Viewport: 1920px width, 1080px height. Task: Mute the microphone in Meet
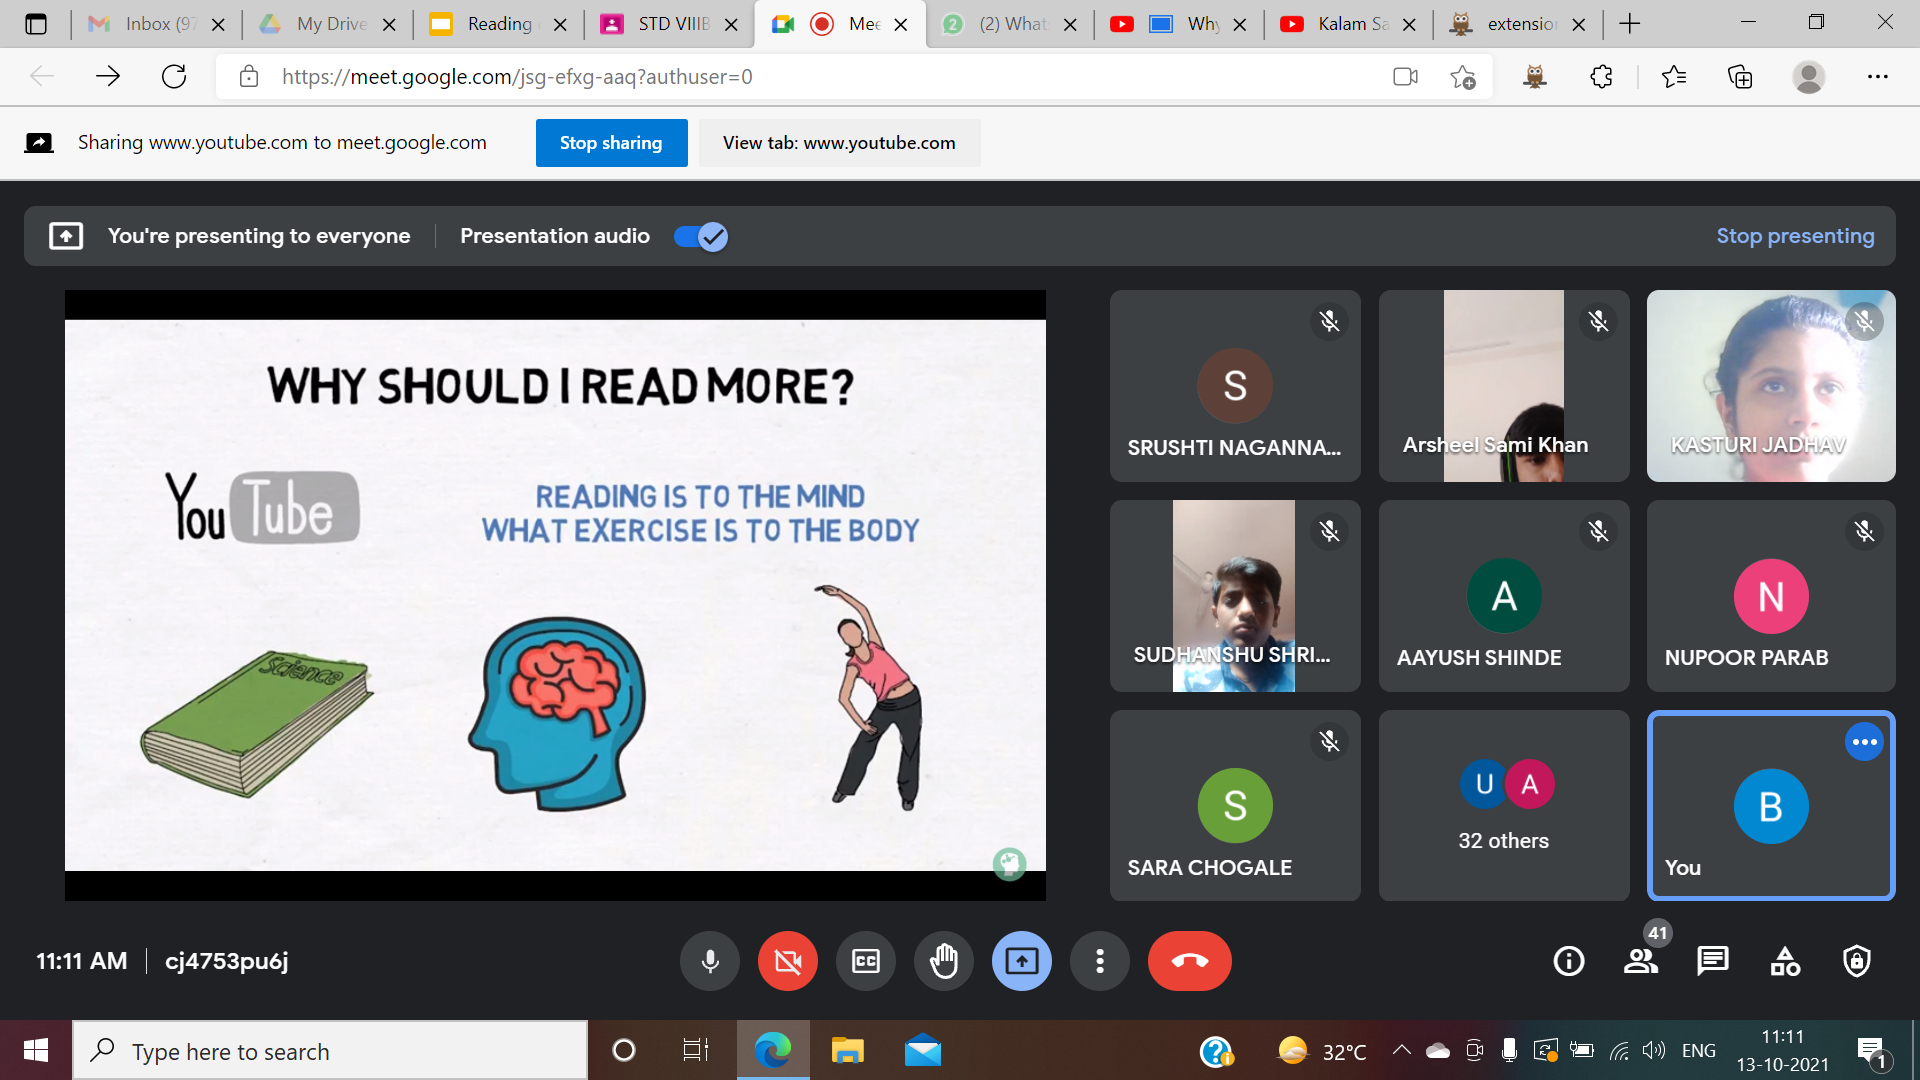pos(710,961)
